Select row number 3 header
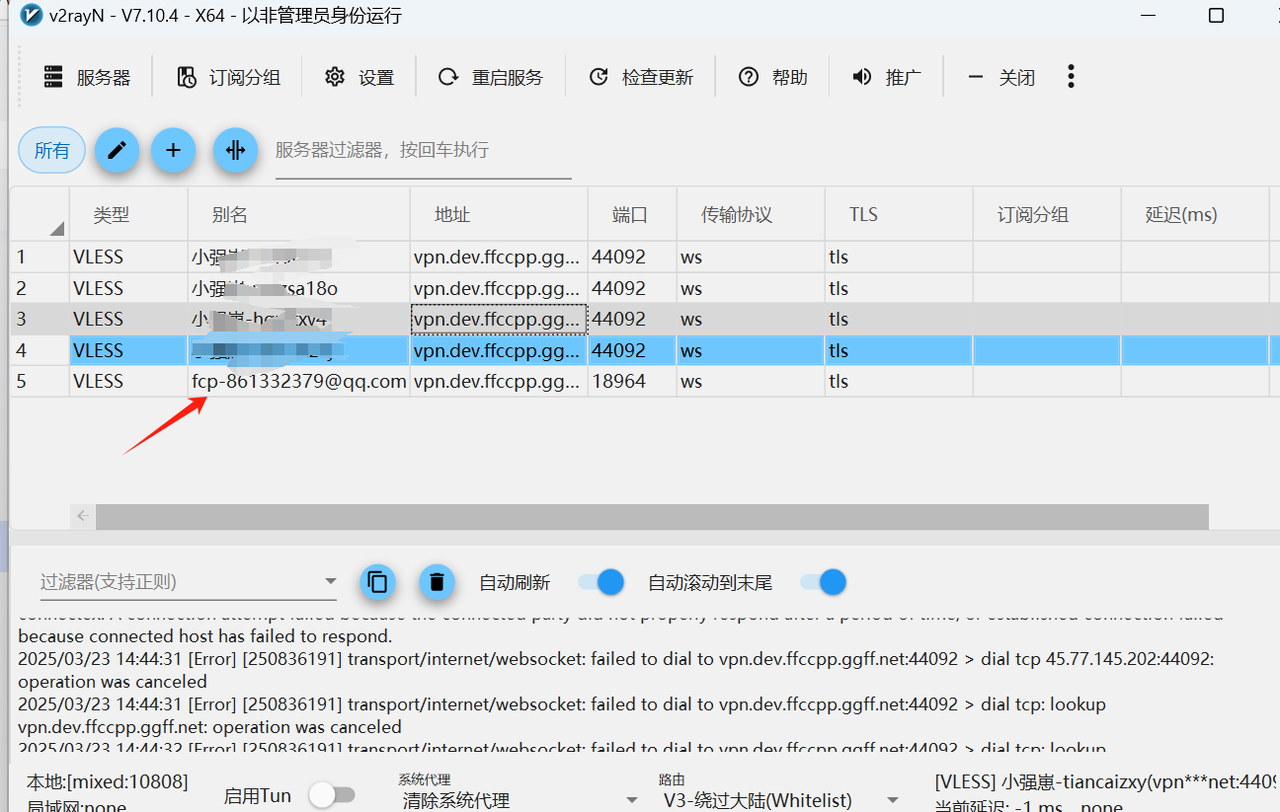Screen dimensions: 1280x812 tap(40, 319)
